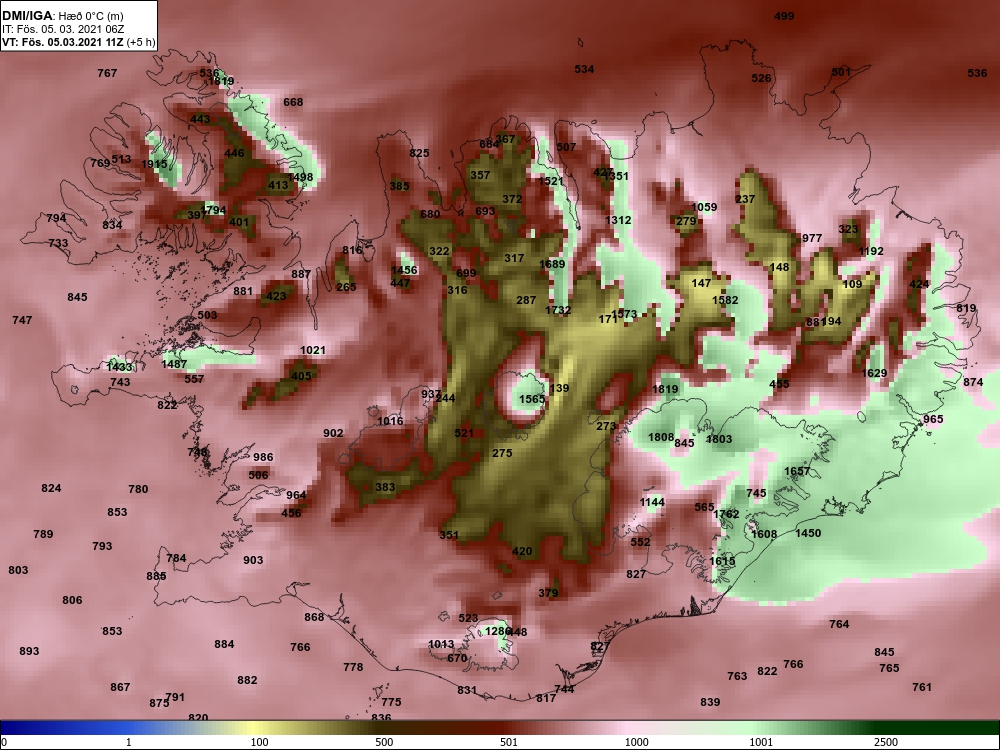Click the map value 839
This screenshot has height=750, width=1000.
click(x=710, y=702)
